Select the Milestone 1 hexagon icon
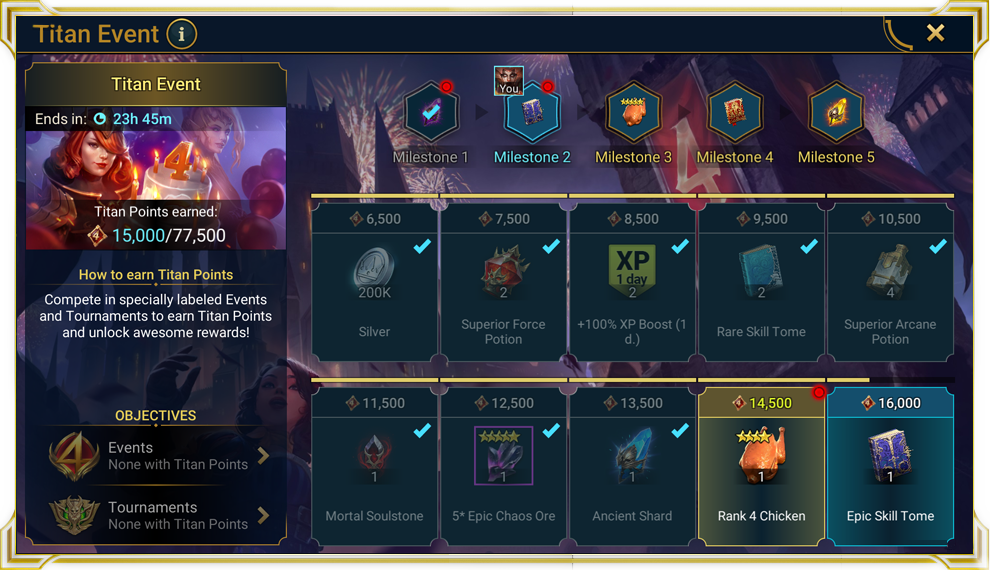The width and height of the screenshot is (990, 570). (x=431, y=113)
